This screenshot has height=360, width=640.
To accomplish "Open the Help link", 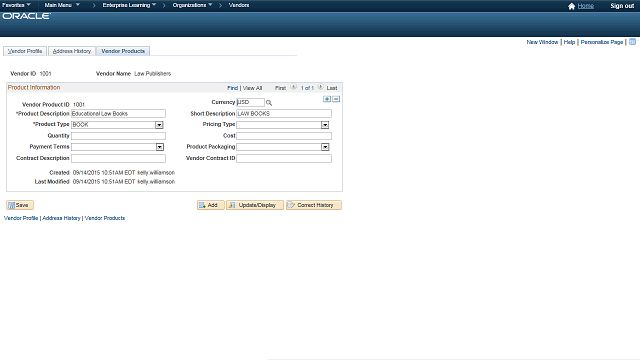I will pos(569,42).
